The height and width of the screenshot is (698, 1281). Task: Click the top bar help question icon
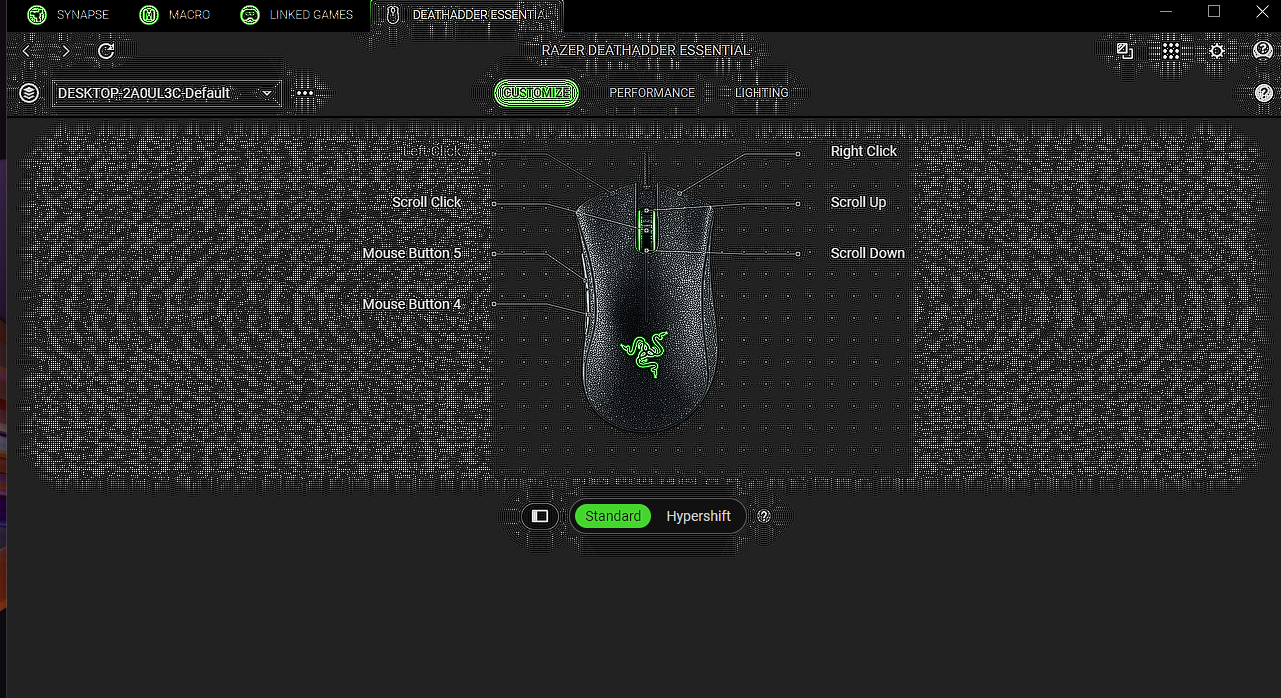(1262, 51)
